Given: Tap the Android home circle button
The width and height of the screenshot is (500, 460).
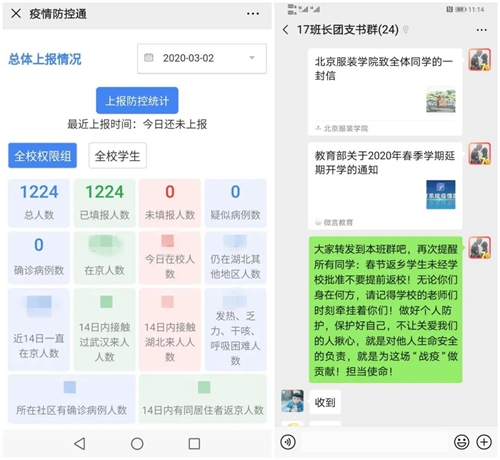Looking at the screenshot, I should point(137,444).
